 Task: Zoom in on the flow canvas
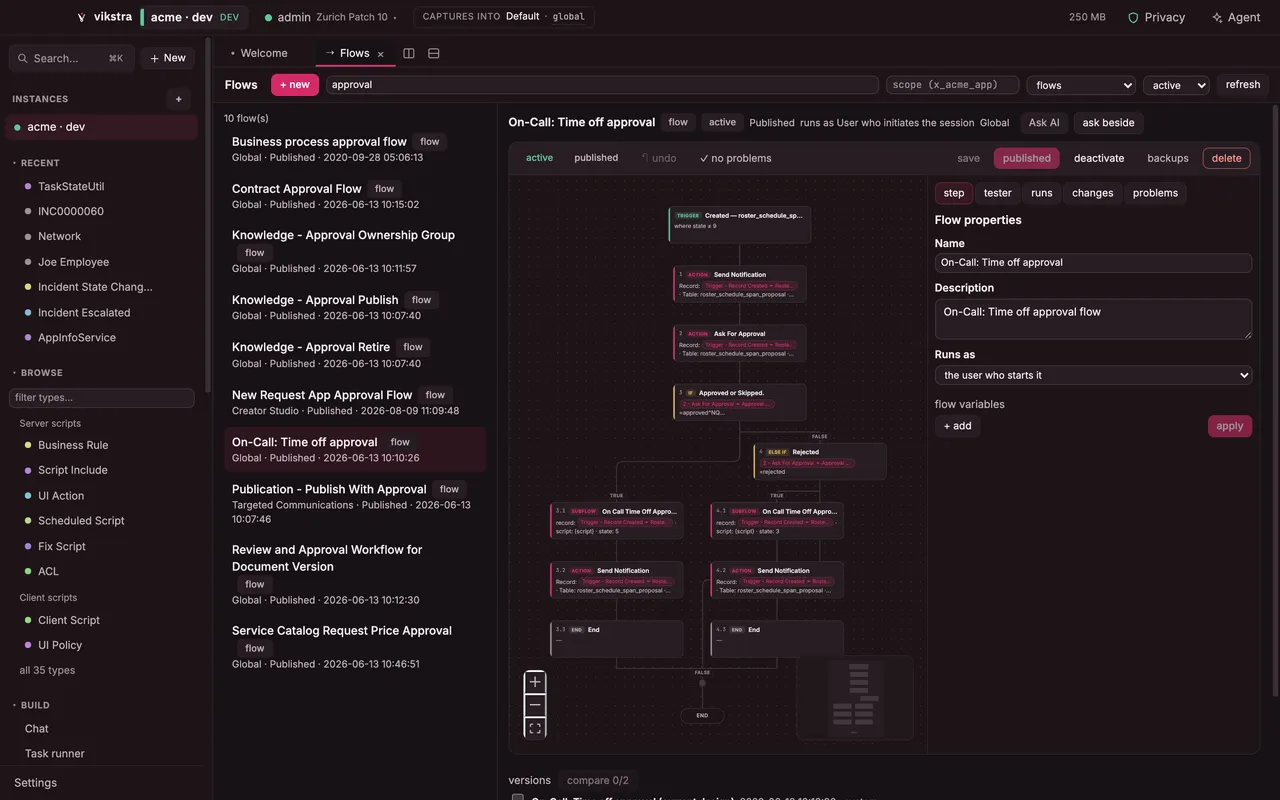pyautogui.click(x=535, y=682)
